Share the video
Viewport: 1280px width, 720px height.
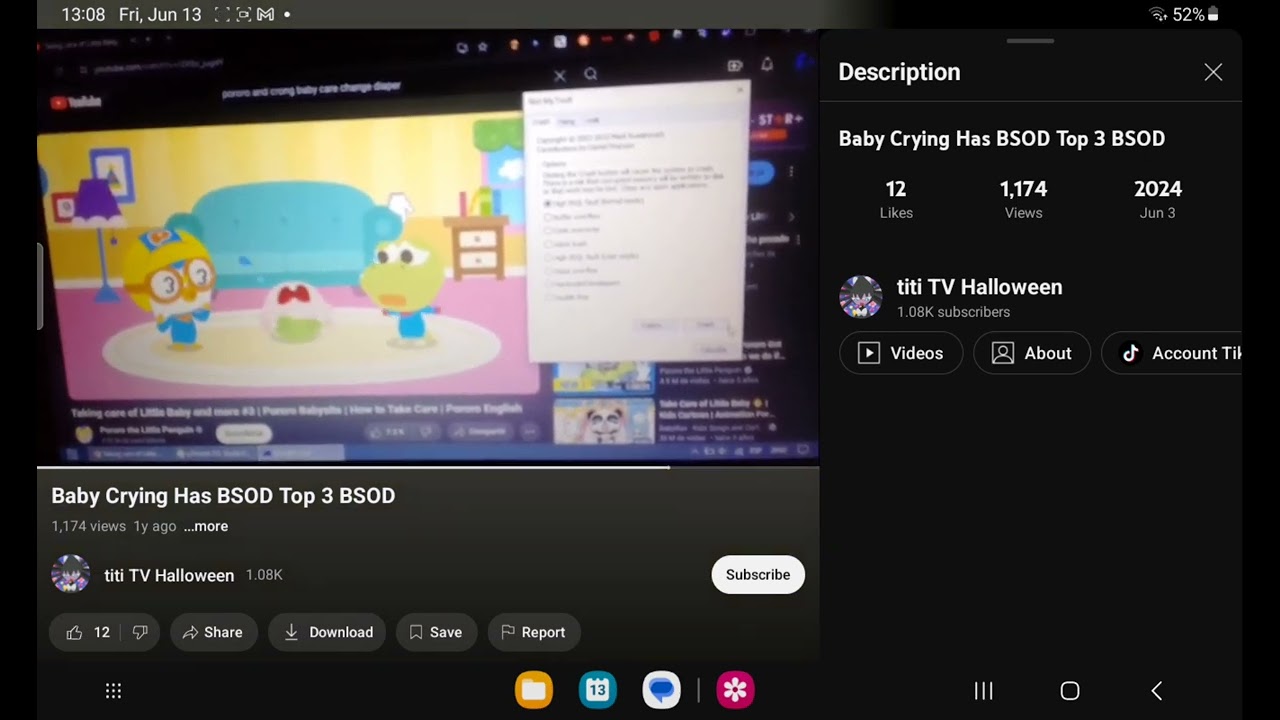coord(213,632)
